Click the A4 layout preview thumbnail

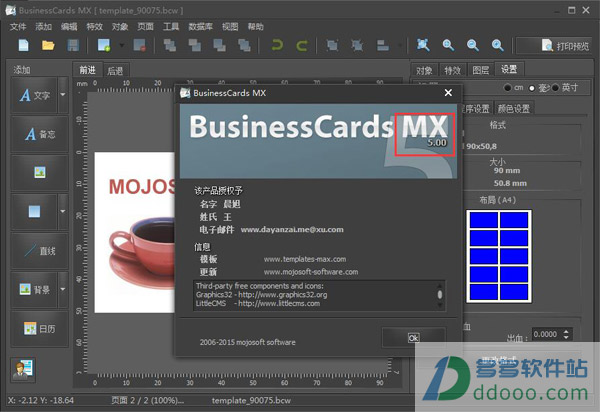point(499,256)
